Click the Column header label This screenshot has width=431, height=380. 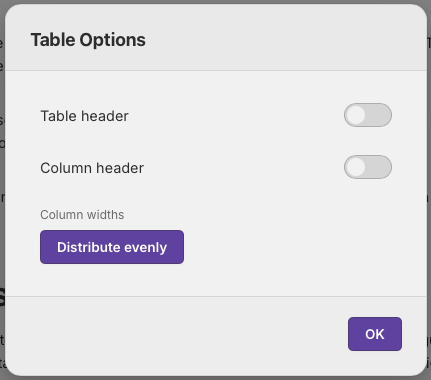pos(92,168)
